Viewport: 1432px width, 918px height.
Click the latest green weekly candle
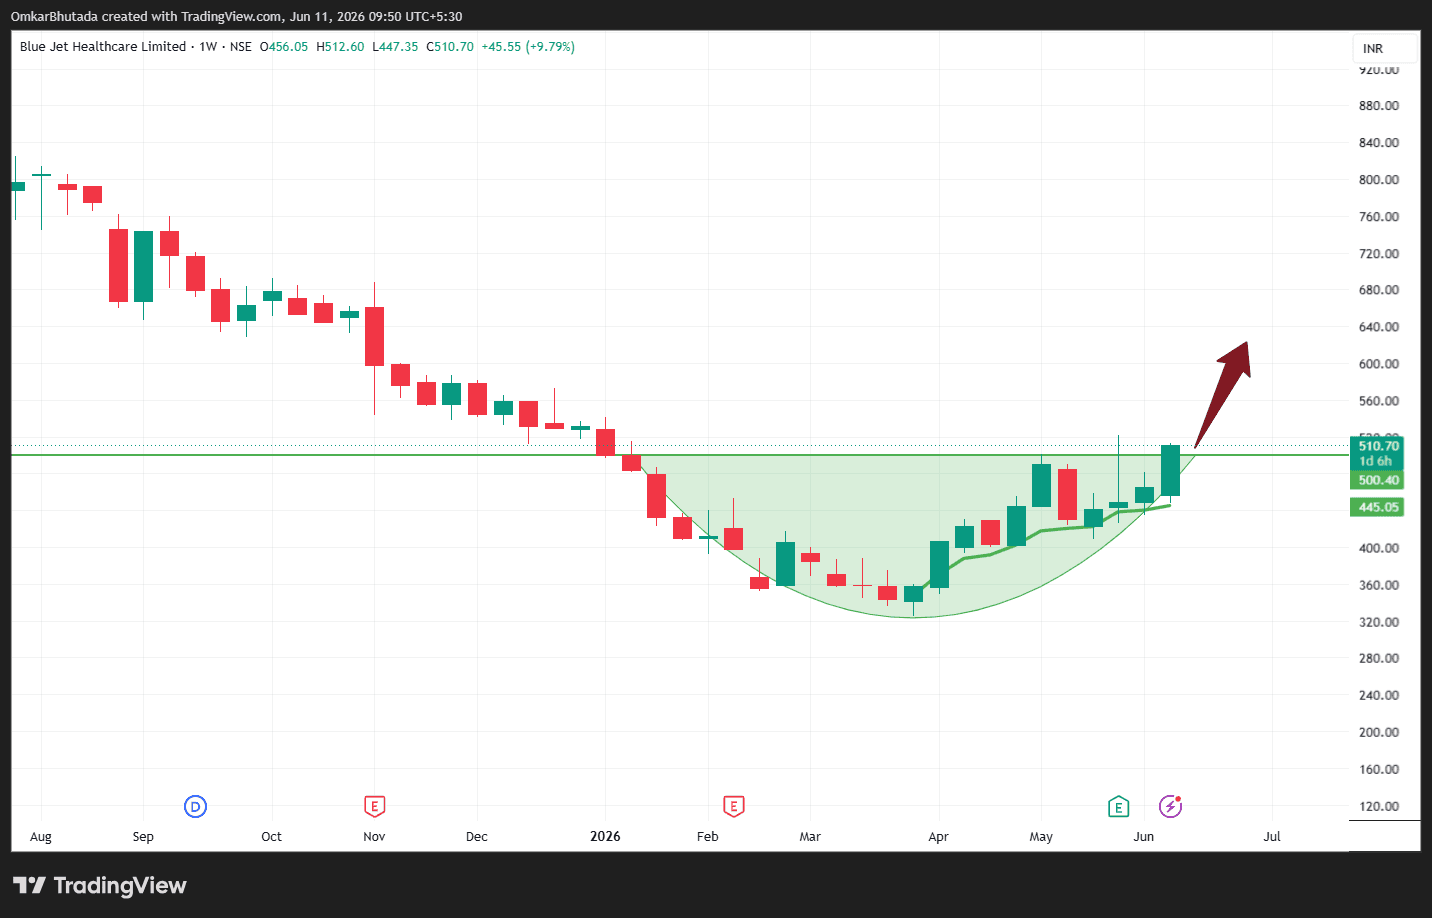coord(1170,471)
